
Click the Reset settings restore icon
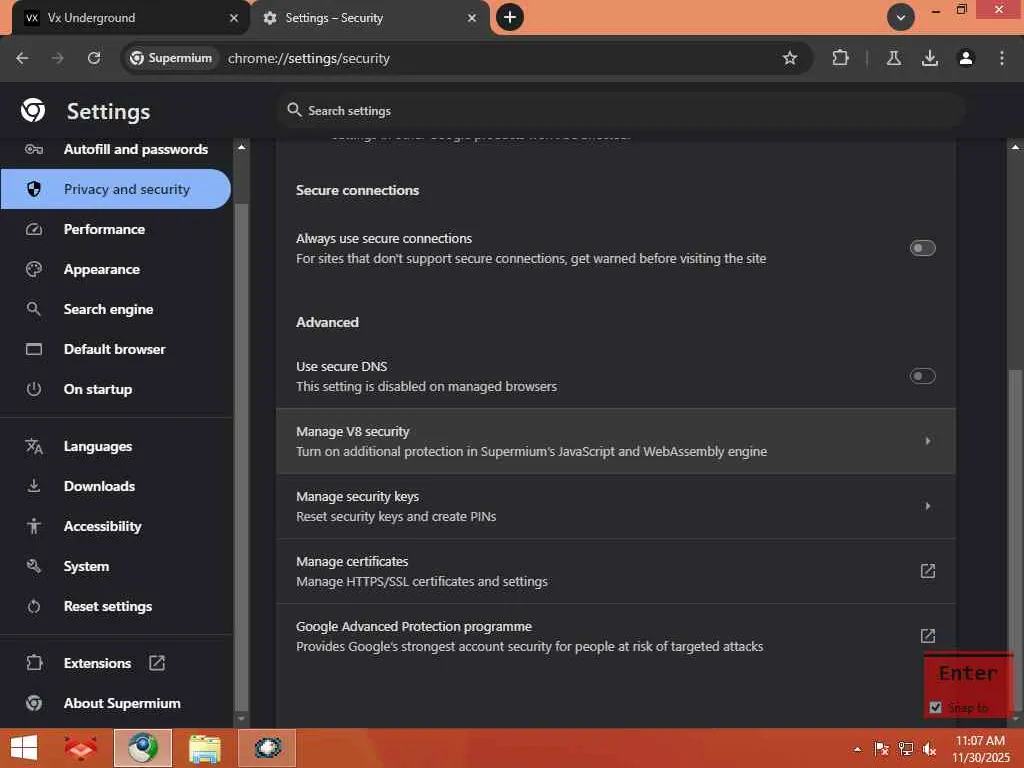coord(34,606)
